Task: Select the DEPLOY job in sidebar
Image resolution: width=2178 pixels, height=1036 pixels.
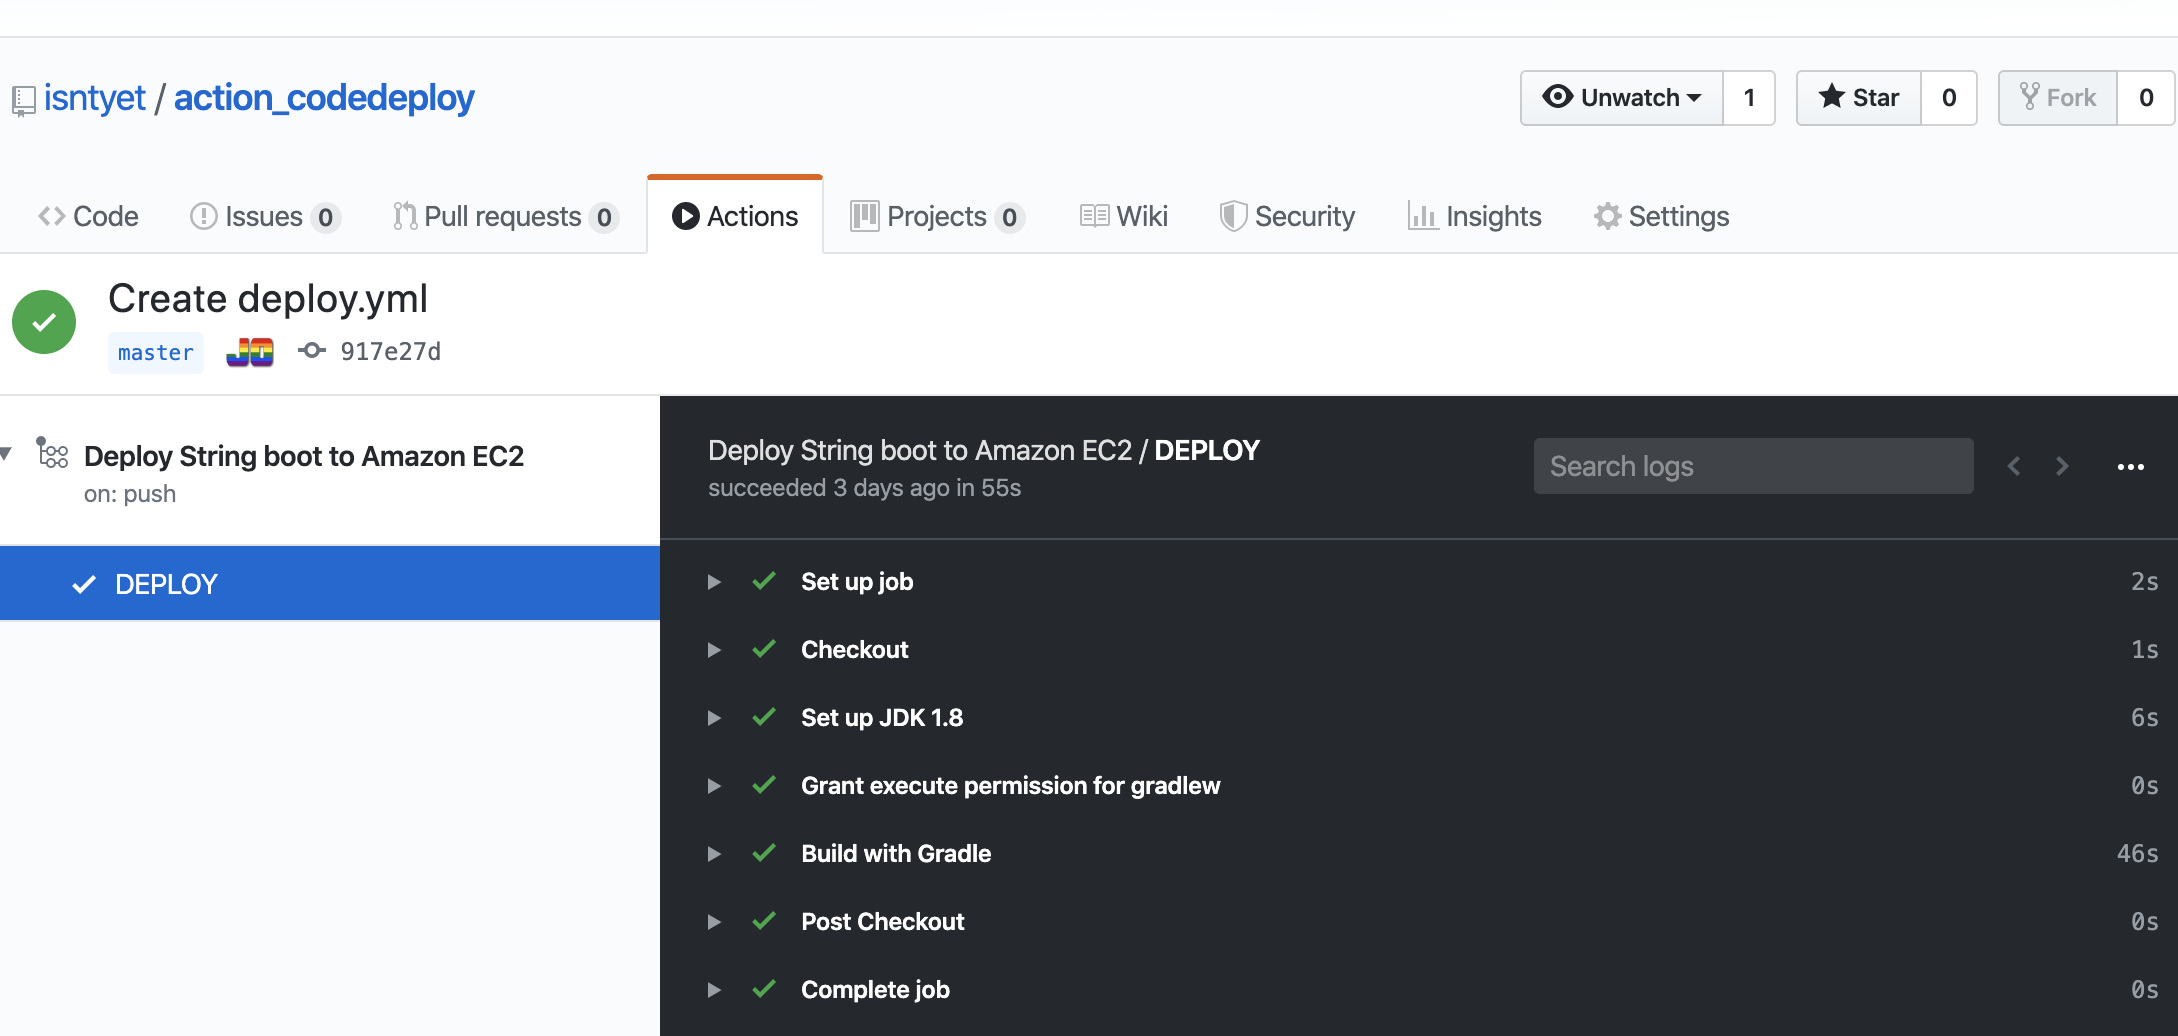Action: (330, 584)
